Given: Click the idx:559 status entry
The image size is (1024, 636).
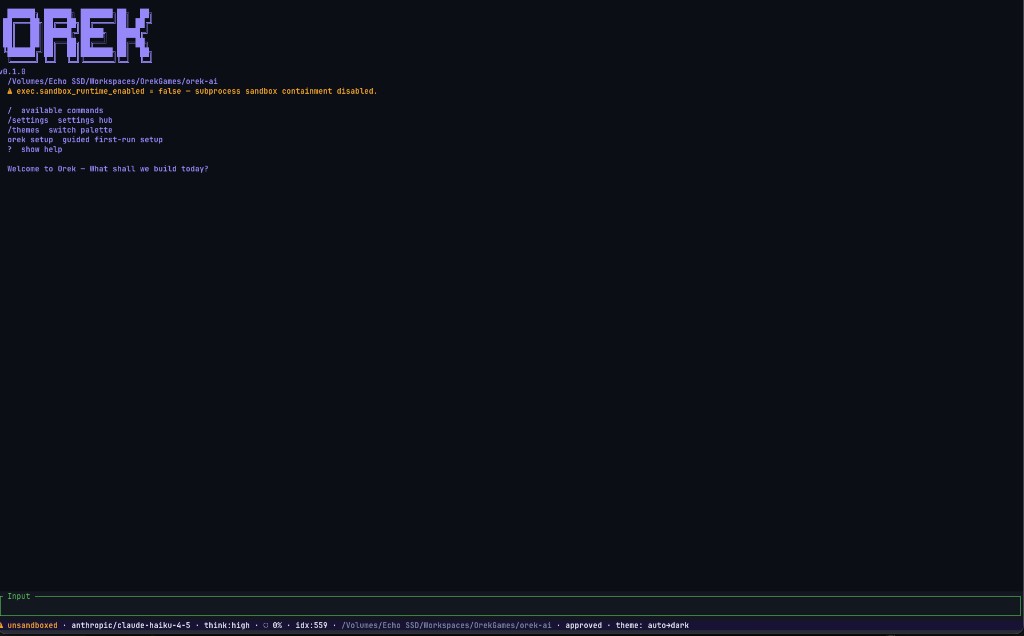Looking at the screenshot, I should (x=312, y=626).
